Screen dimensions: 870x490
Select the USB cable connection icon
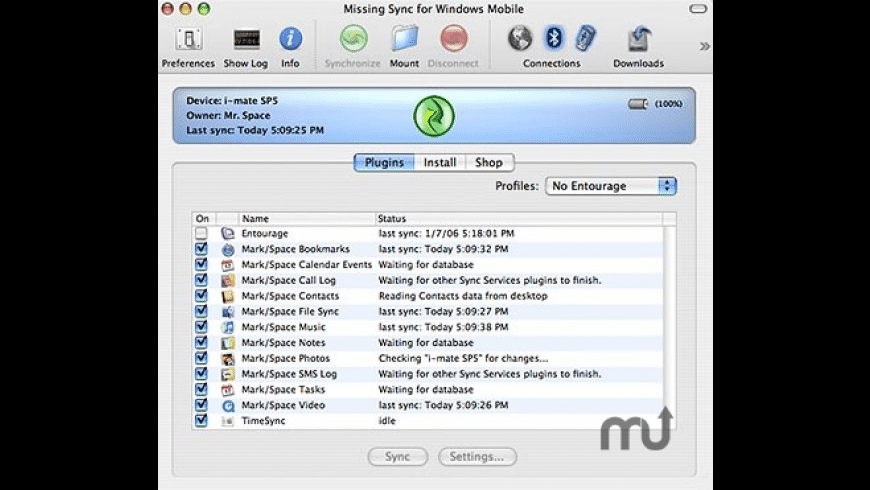[x=585, y=38]
